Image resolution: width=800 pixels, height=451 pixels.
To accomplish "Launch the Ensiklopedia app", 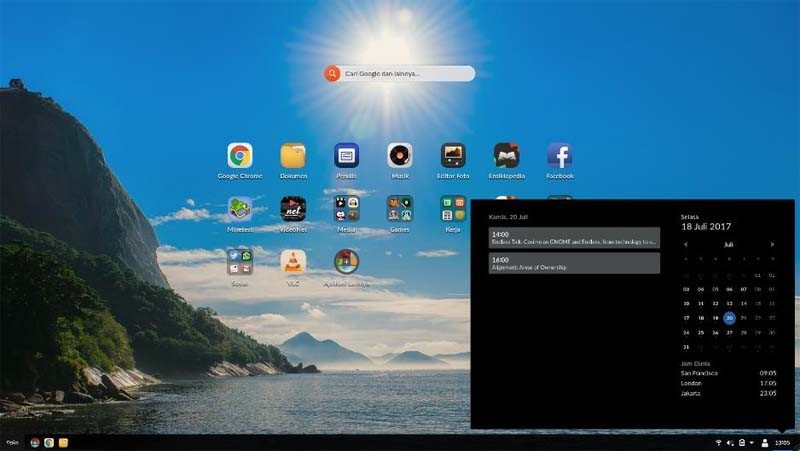I will click(506, 156).
